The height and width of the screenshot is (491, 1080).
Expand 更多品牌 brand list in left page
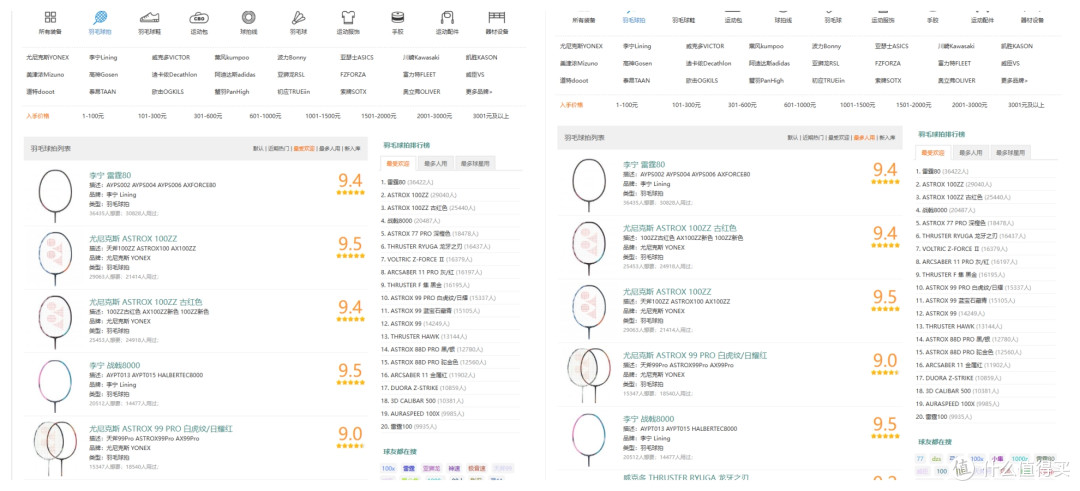480,91
